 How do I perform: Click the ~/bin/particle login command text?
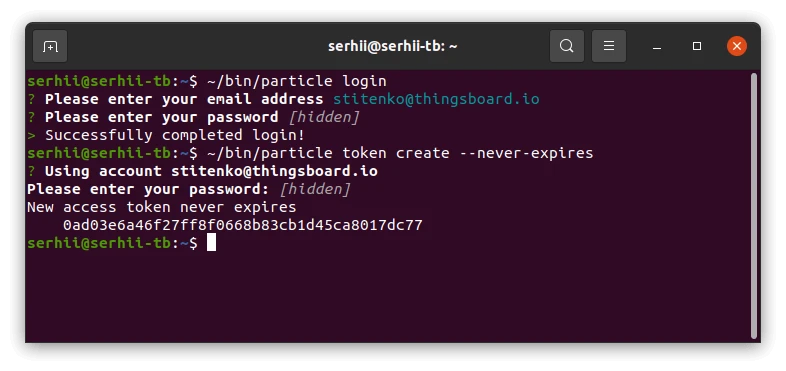coord(296,81)
